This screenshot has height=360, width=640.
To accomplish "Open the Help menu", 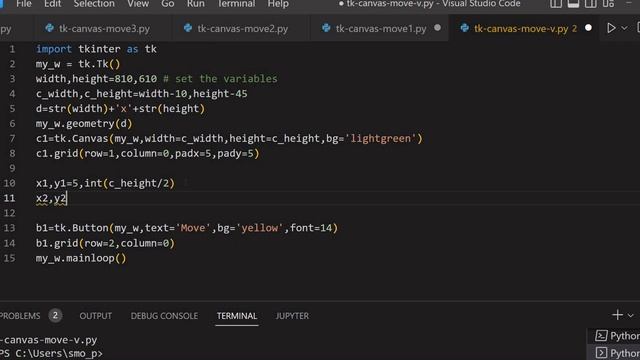I will tap(278, 4).
